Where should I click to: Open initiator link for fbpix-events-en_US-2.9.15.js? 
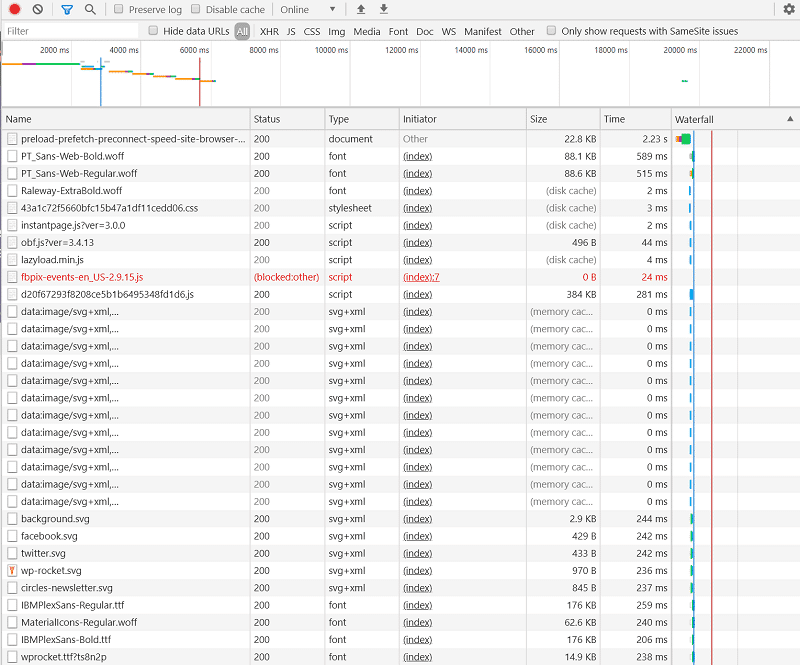[x=421, y=277]
